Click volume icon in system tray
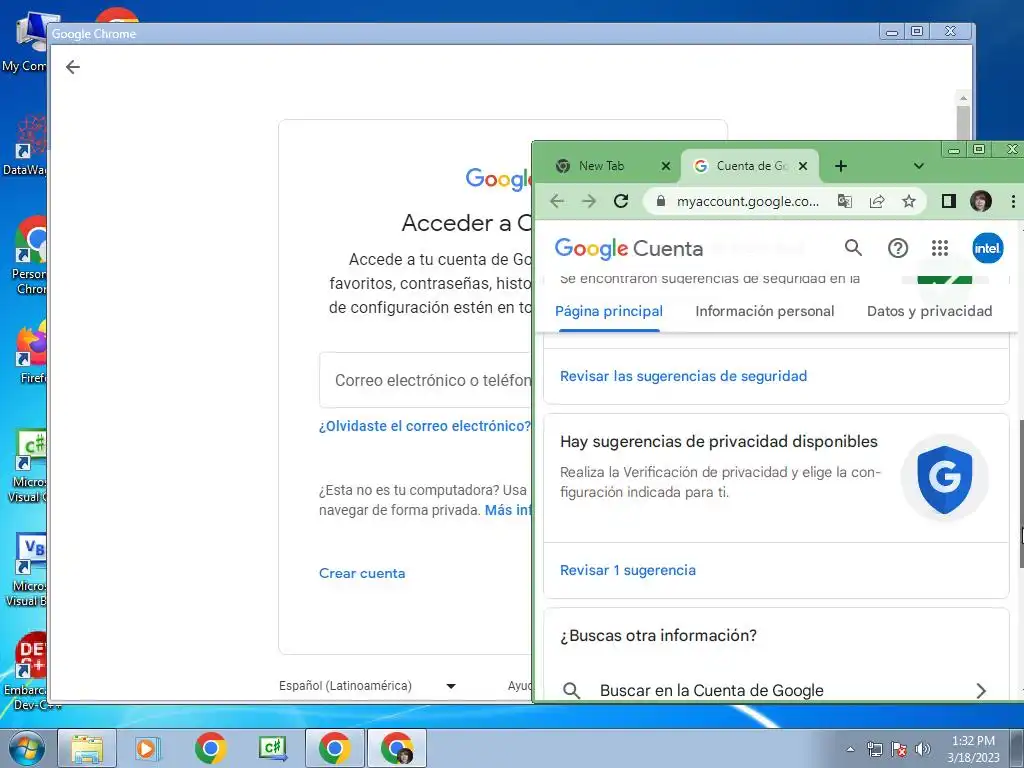1024x768 pixels. 923,749
